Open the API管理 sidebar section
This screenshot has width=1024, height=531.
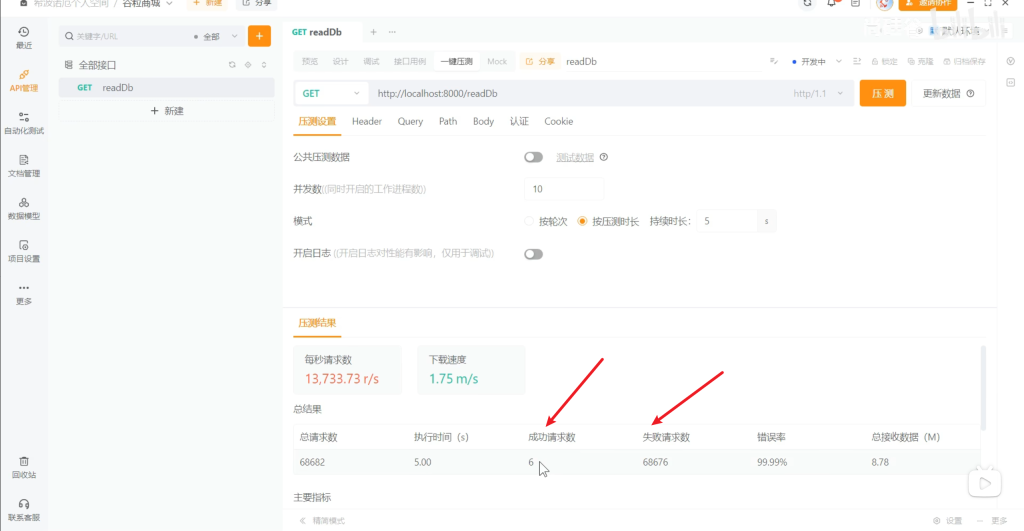(x=23, y=80)
